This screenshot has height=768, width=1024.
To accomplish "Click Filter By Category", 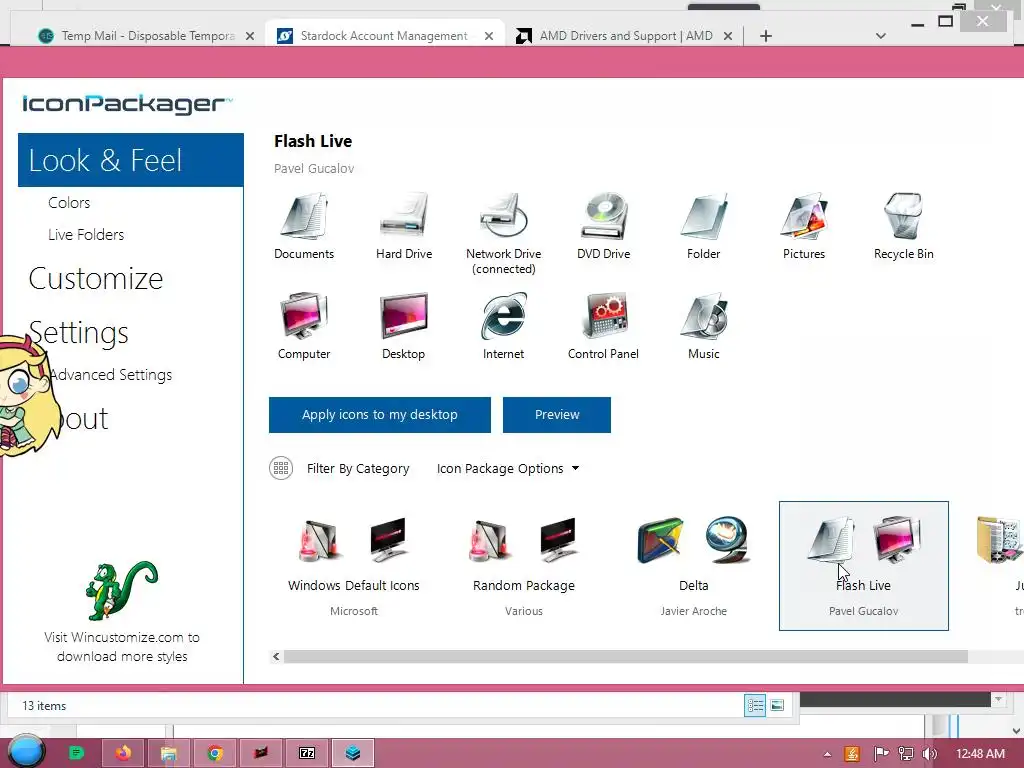I will [358, 468].
